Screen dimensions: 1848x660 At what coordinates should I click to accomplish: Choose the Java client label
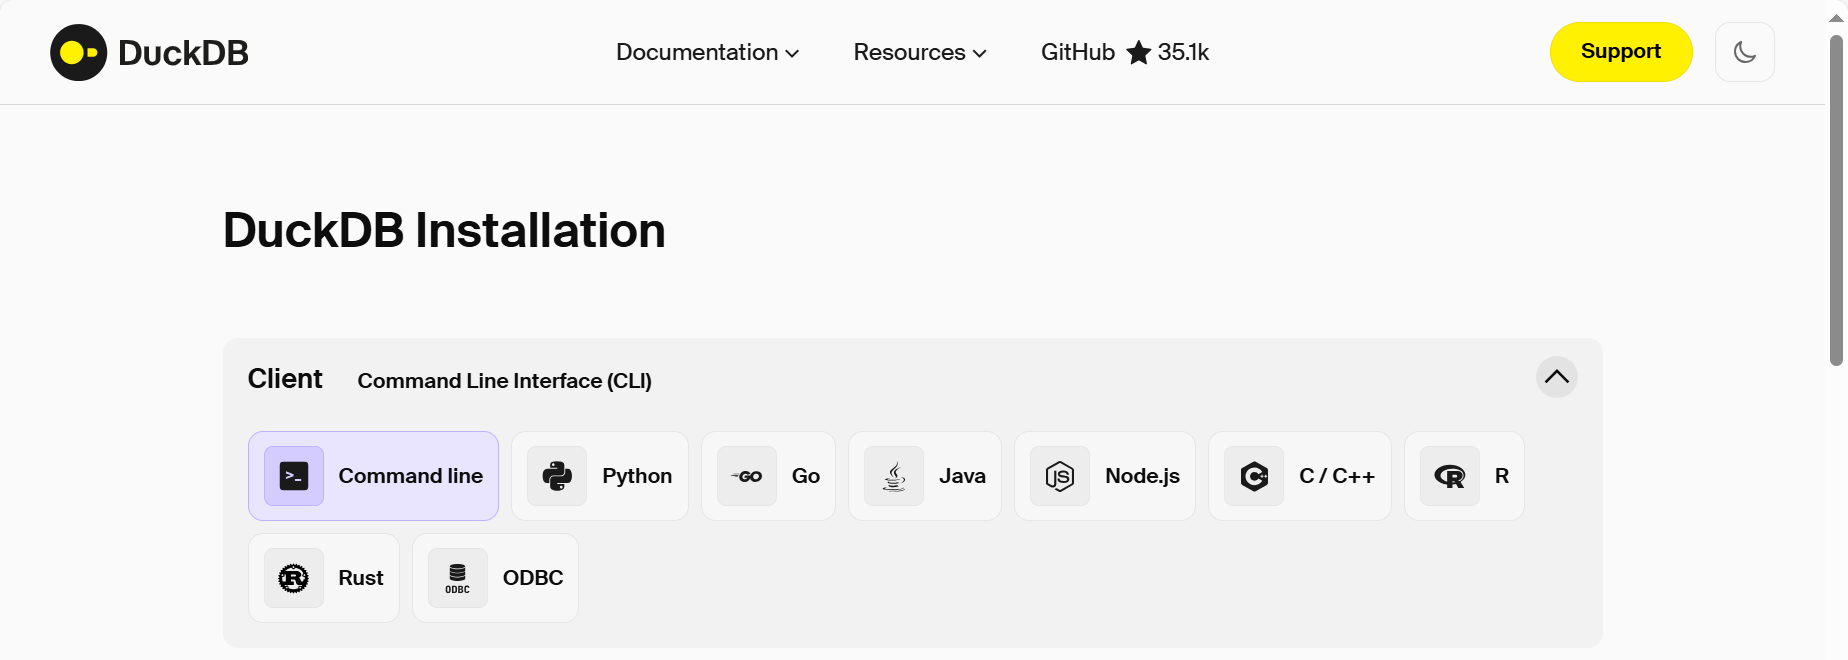click(x=962, y=476)
